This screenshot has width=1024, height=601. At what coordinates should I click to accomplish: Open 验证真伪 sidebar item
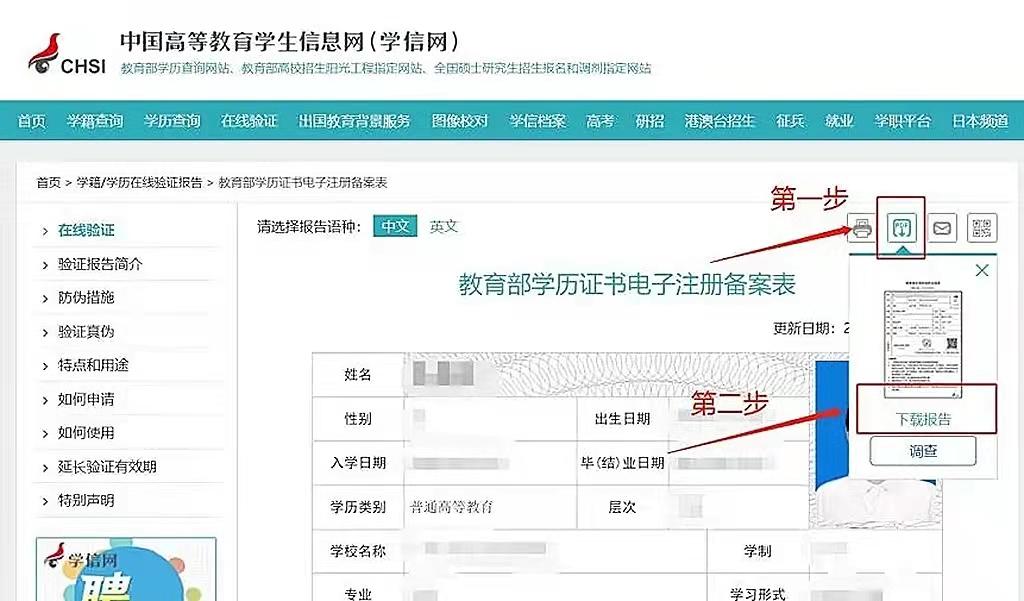point(86,331)
